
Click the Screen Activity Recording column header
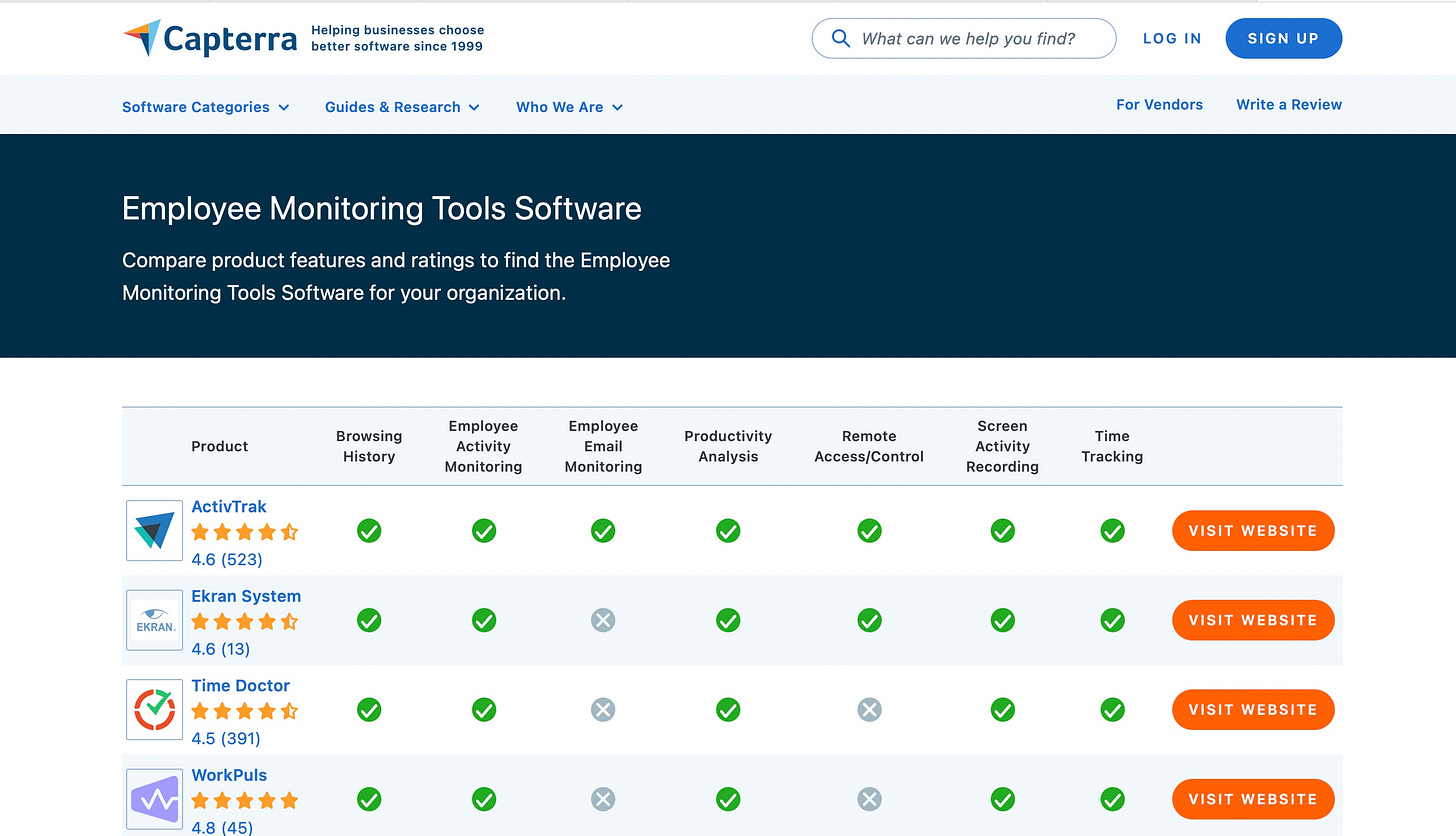coord(1002,446)
